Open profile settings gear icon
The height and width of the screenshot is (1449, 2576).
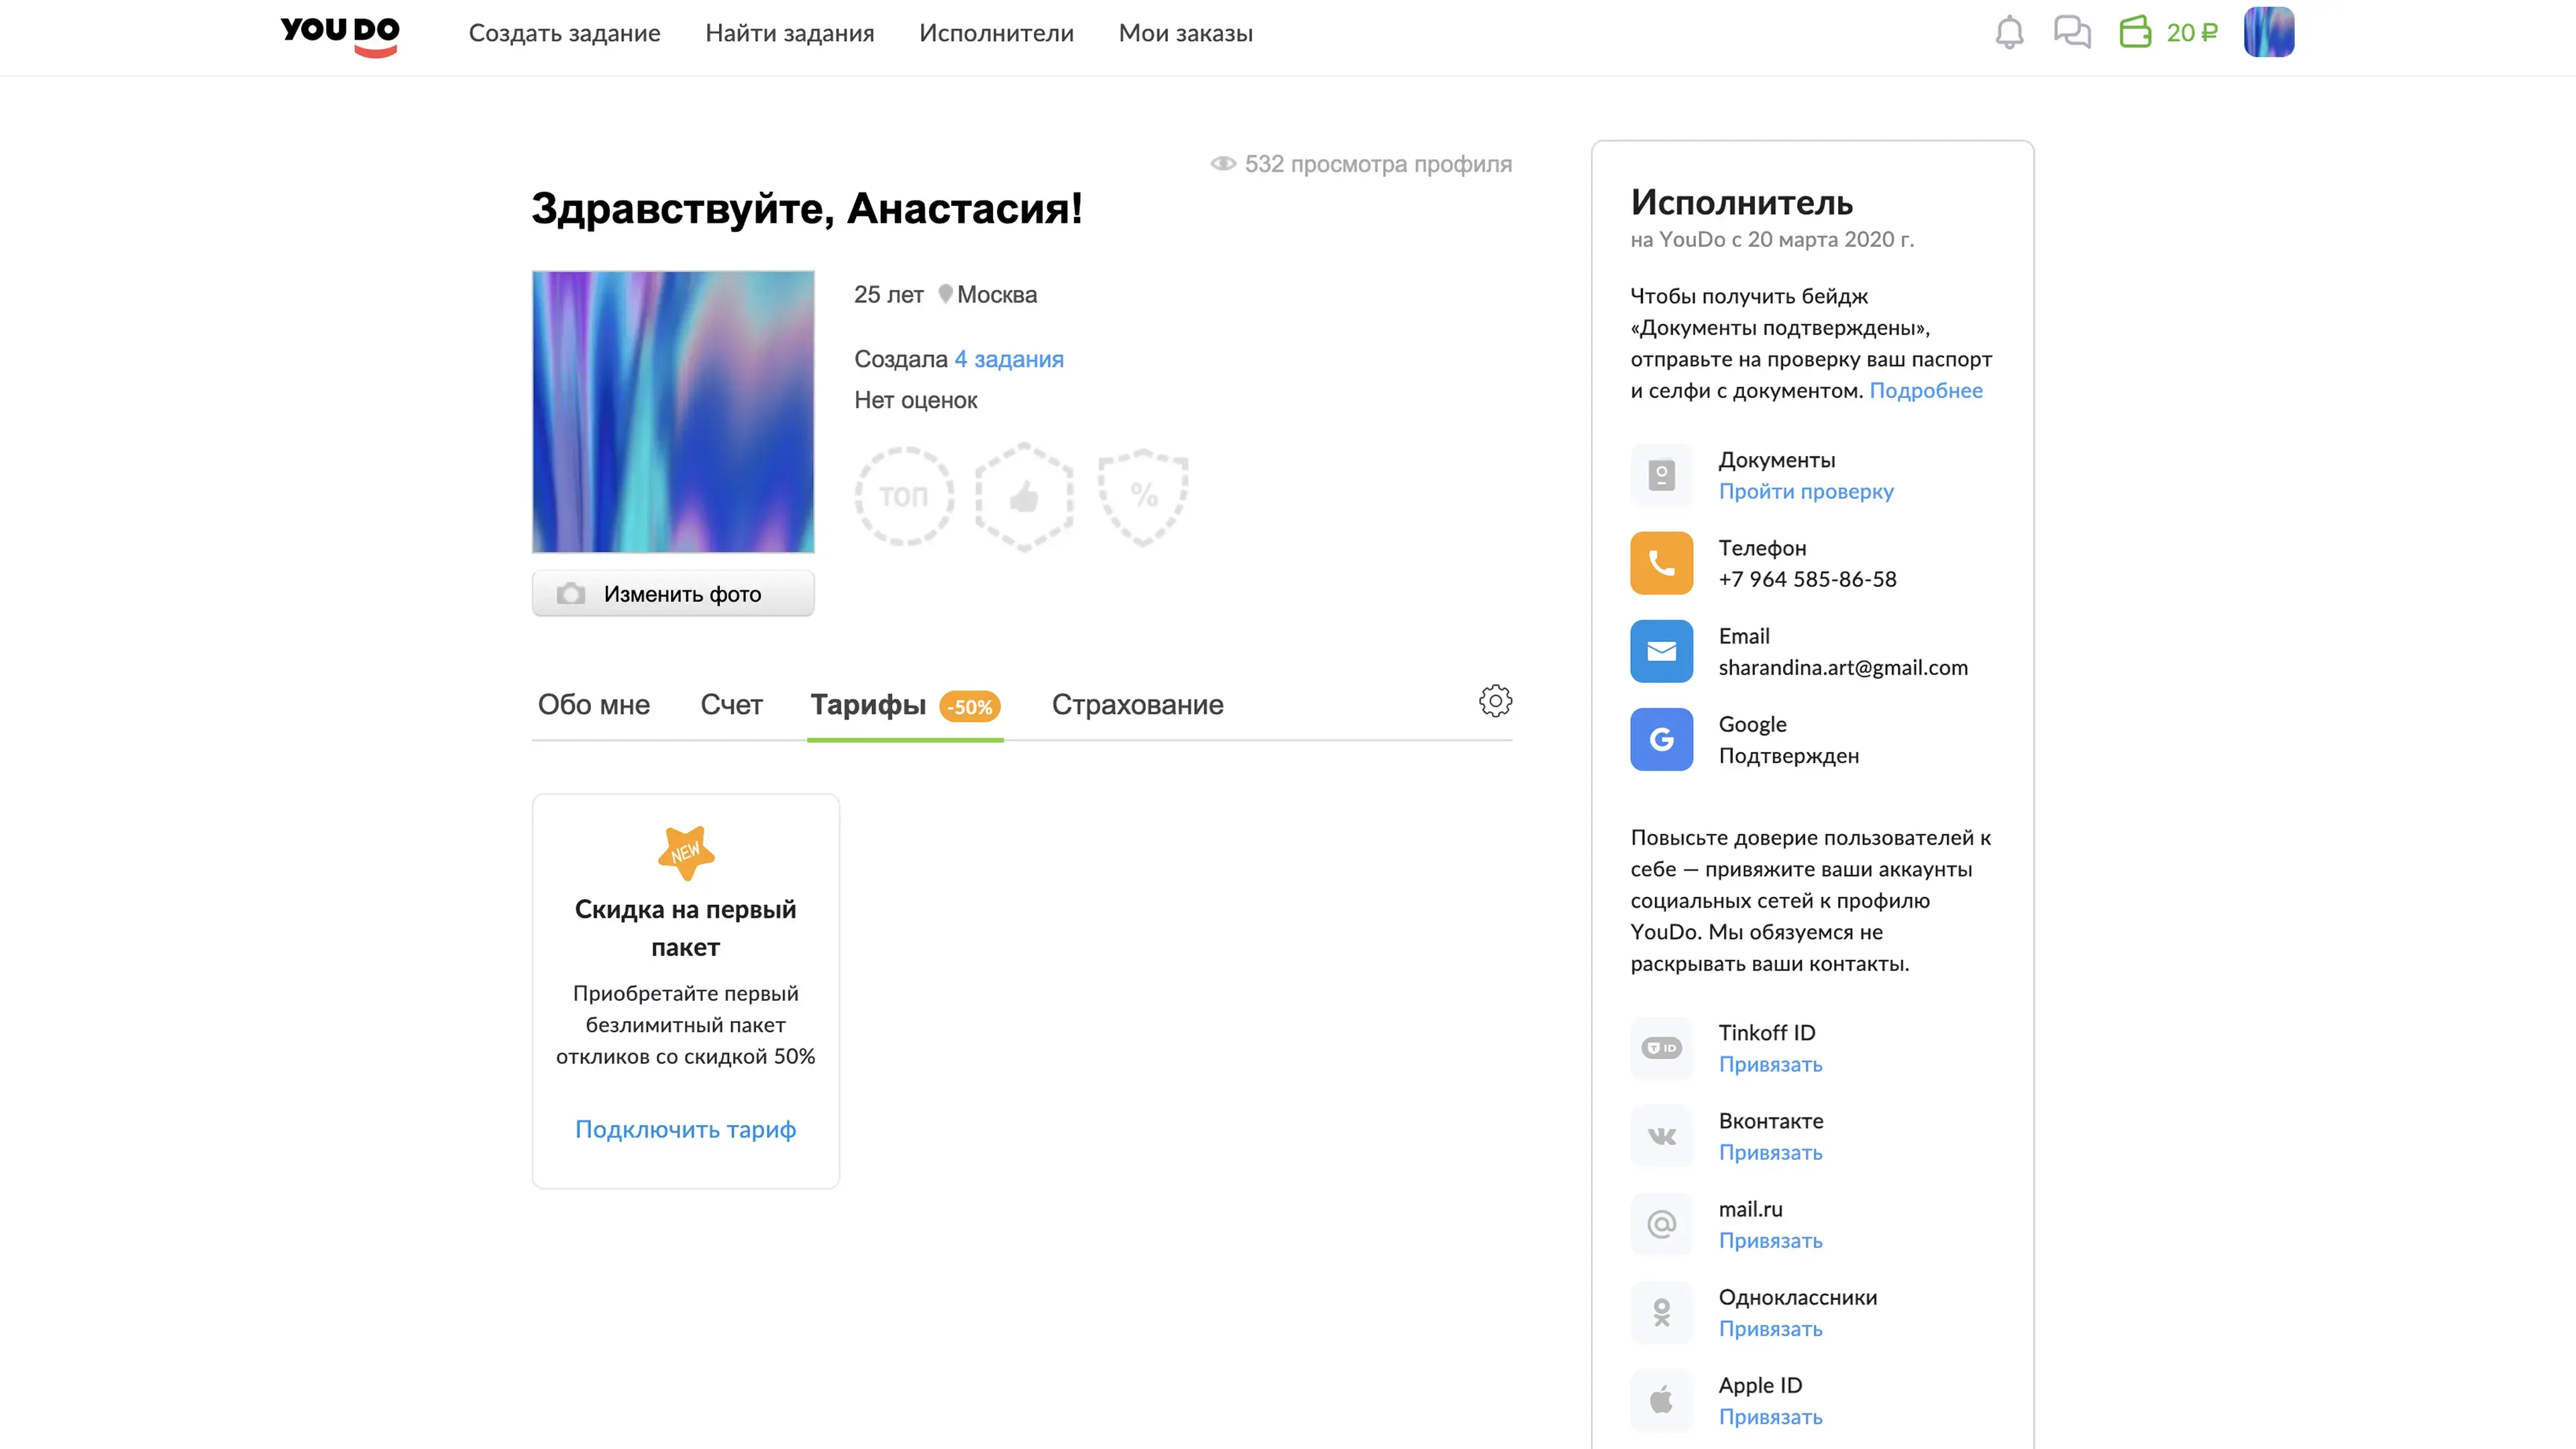pyautogui.click(x=1495, y=701)
